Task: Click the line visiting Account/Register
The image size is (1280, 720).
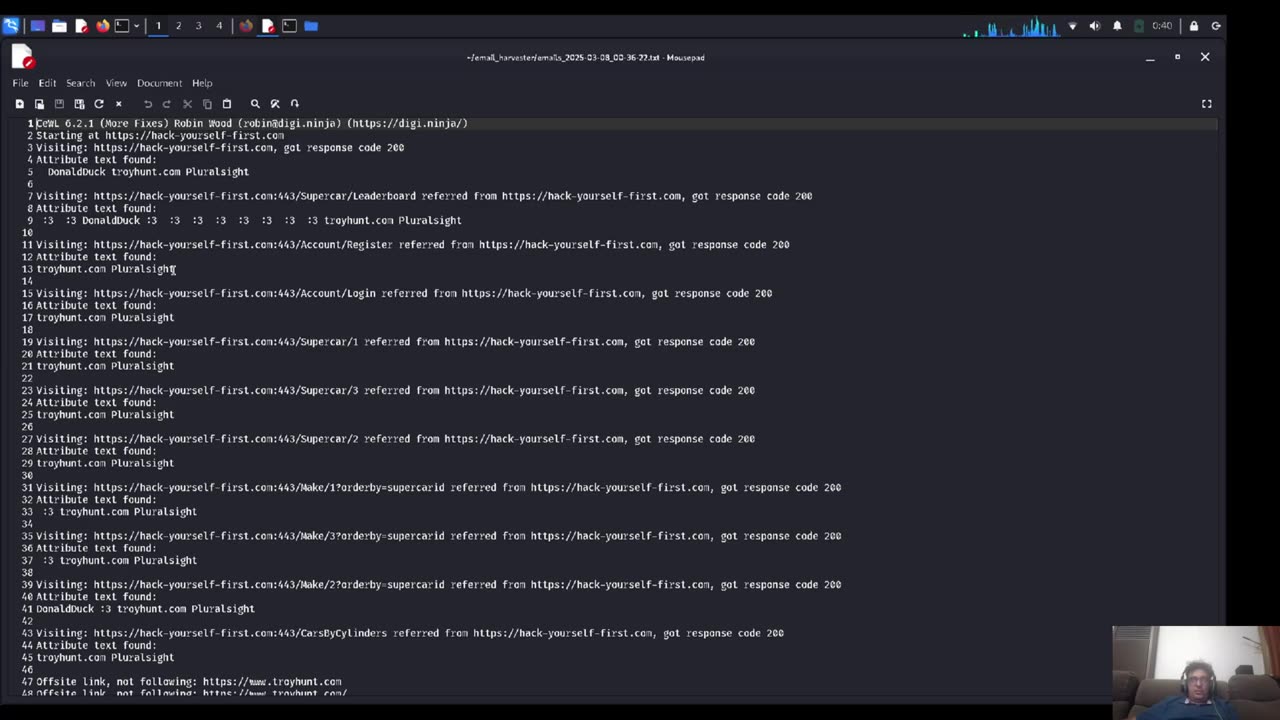Action: pos(413,245)
